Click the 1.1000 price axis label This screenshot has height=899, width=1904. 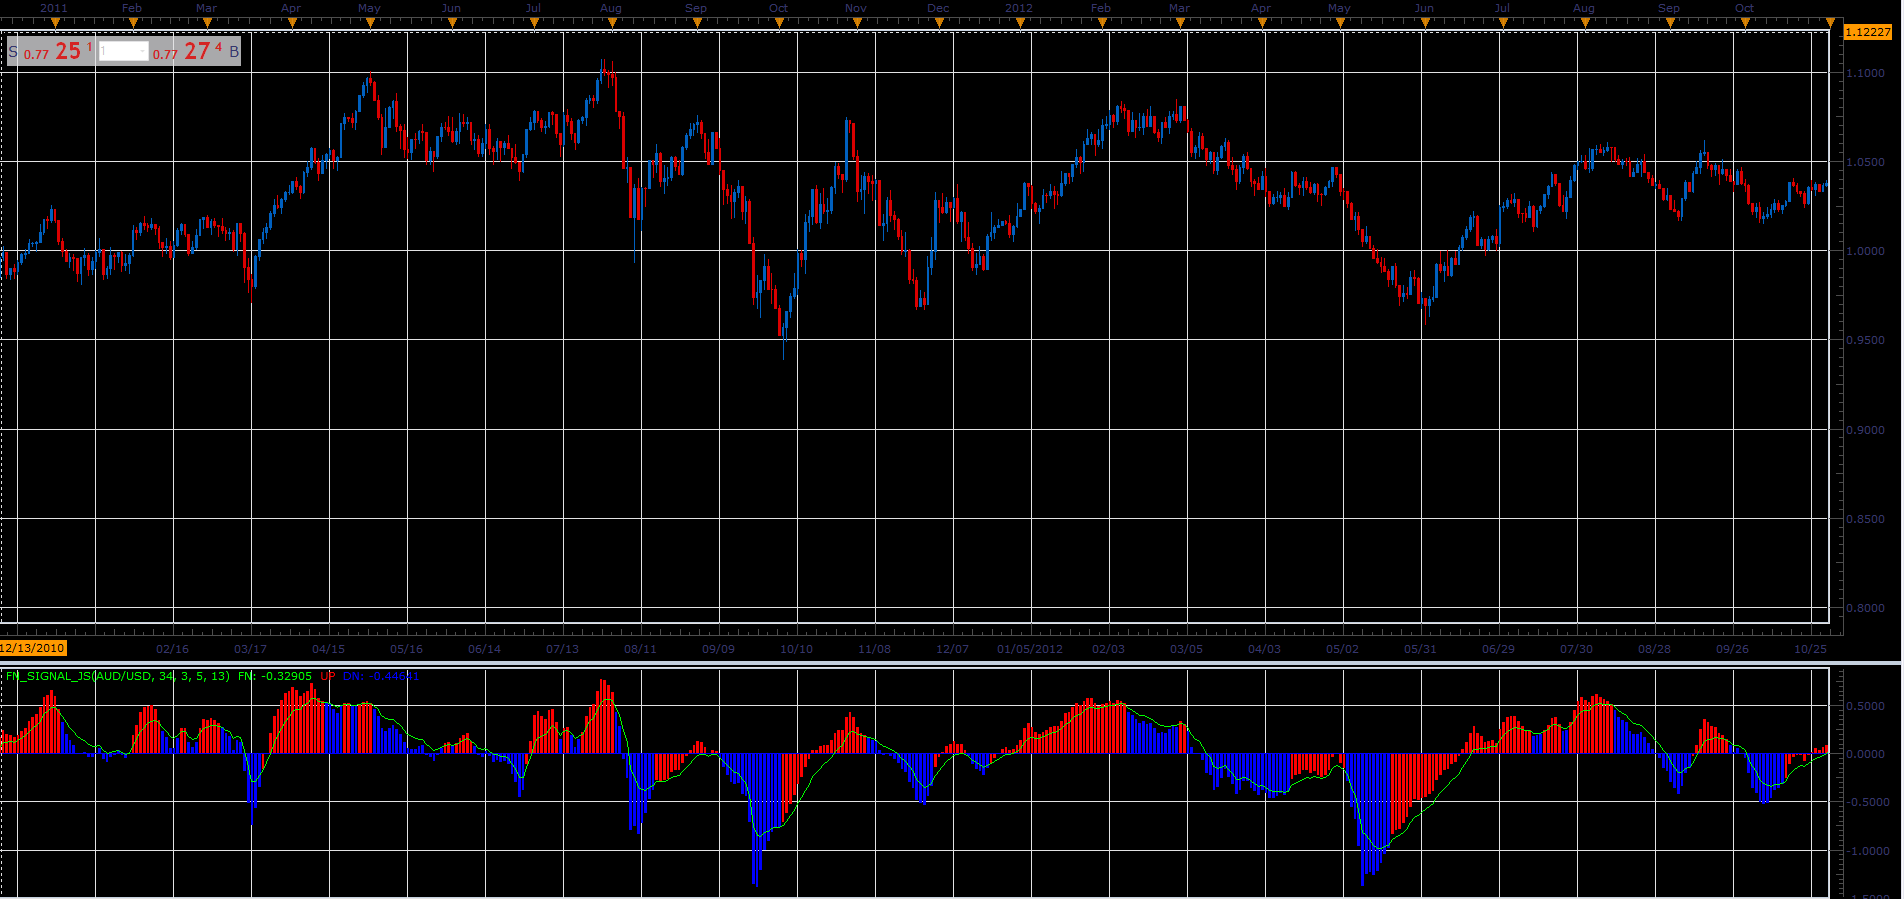coord(1865,73)
